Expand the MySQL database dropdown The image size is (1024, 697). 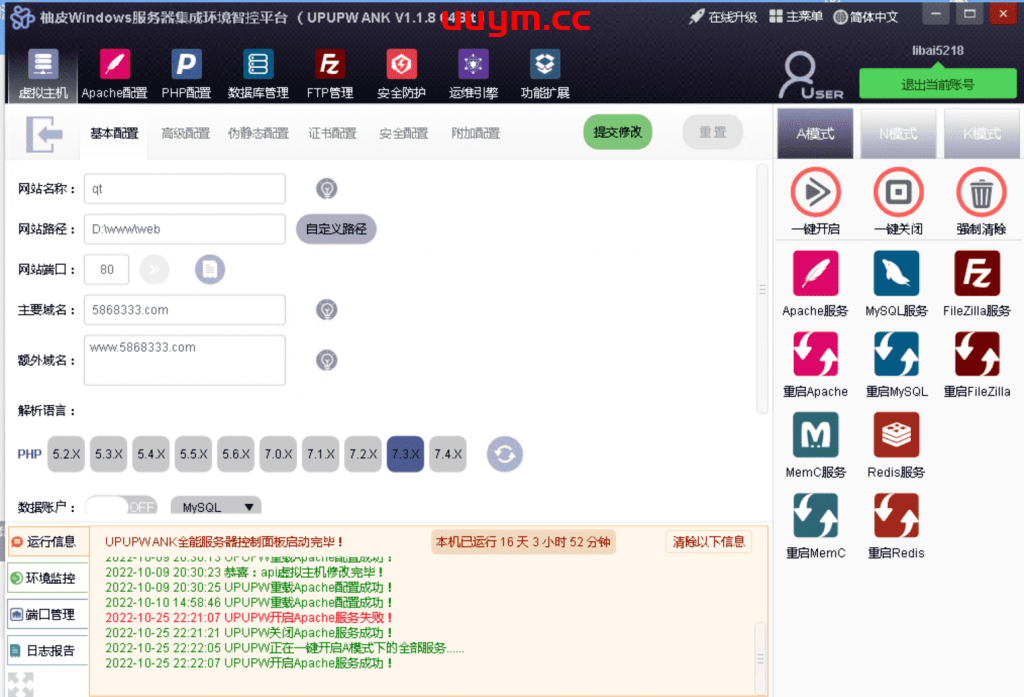pyautogui.click(x=216, y=507)
